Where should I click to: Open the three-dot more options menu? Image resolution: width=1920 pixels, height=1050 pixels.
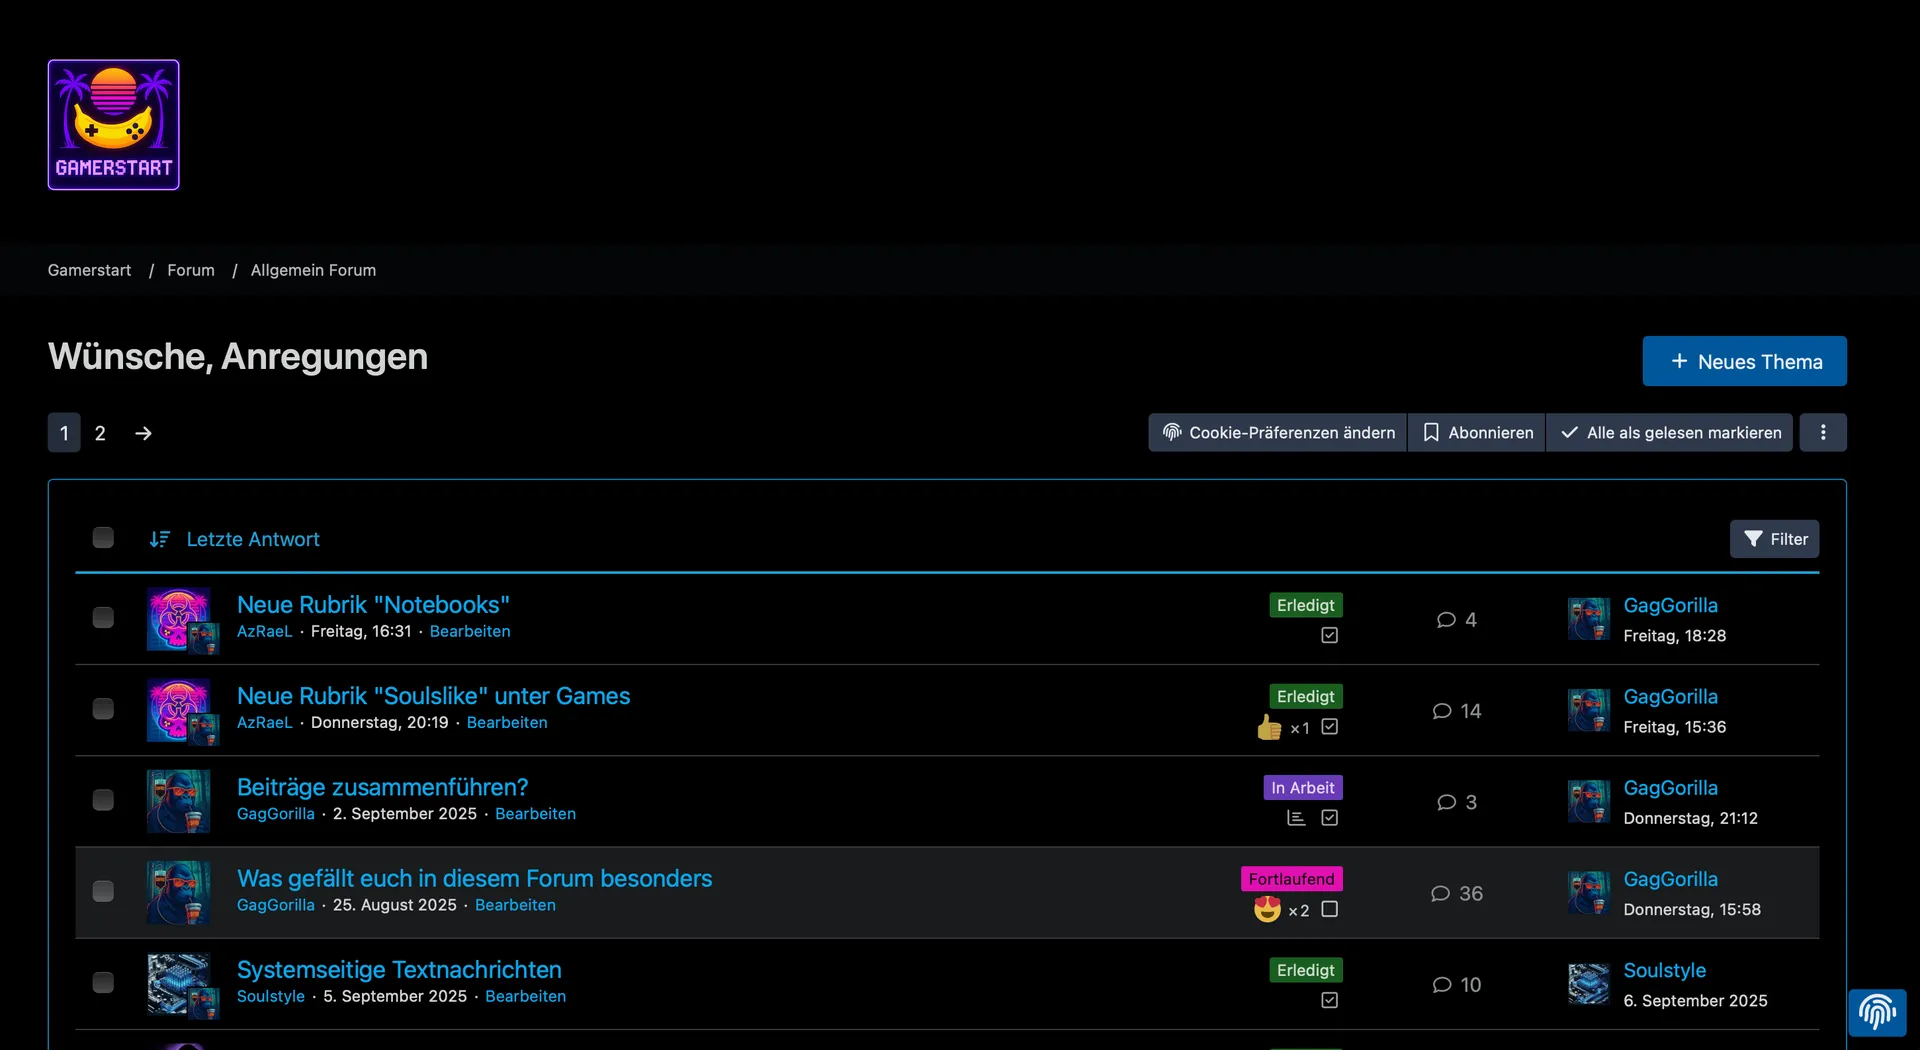1822,432
